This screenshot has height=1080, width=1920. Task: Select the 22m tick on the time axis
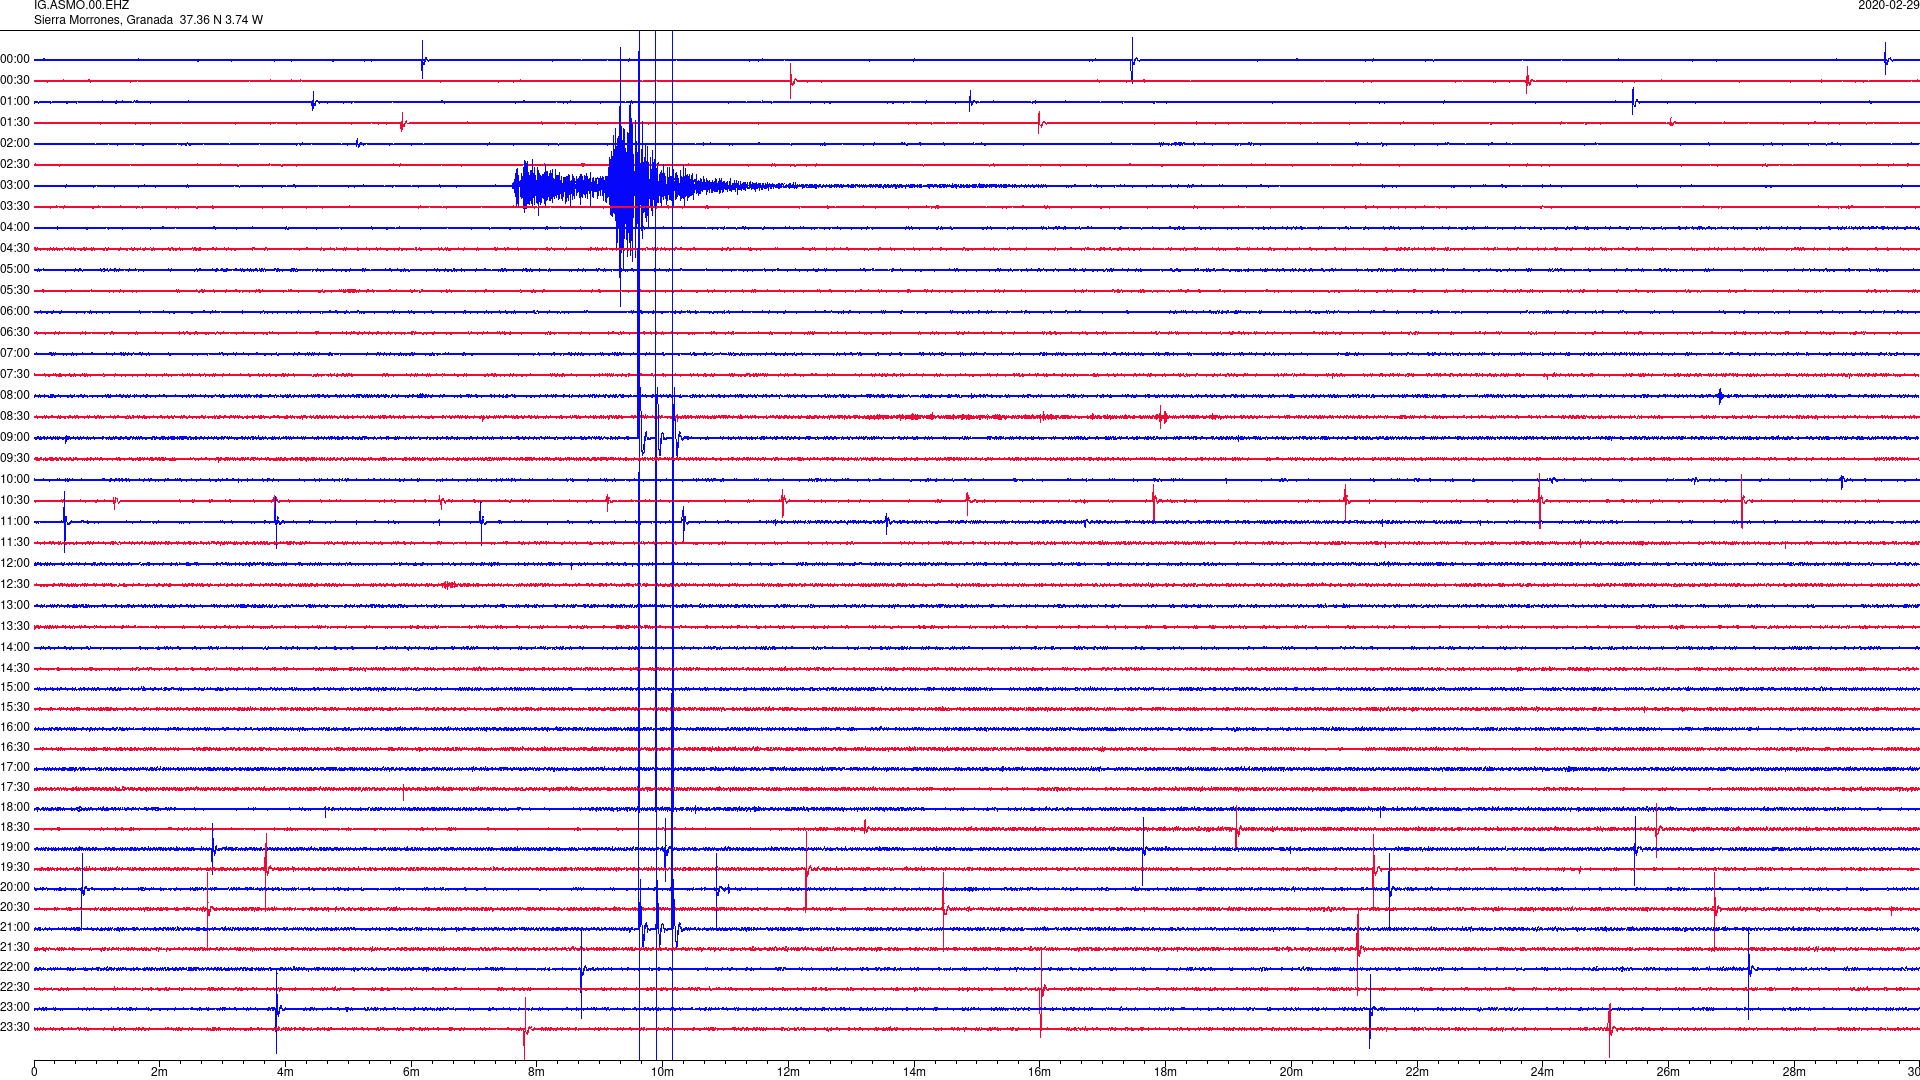pos(1417,1072)
